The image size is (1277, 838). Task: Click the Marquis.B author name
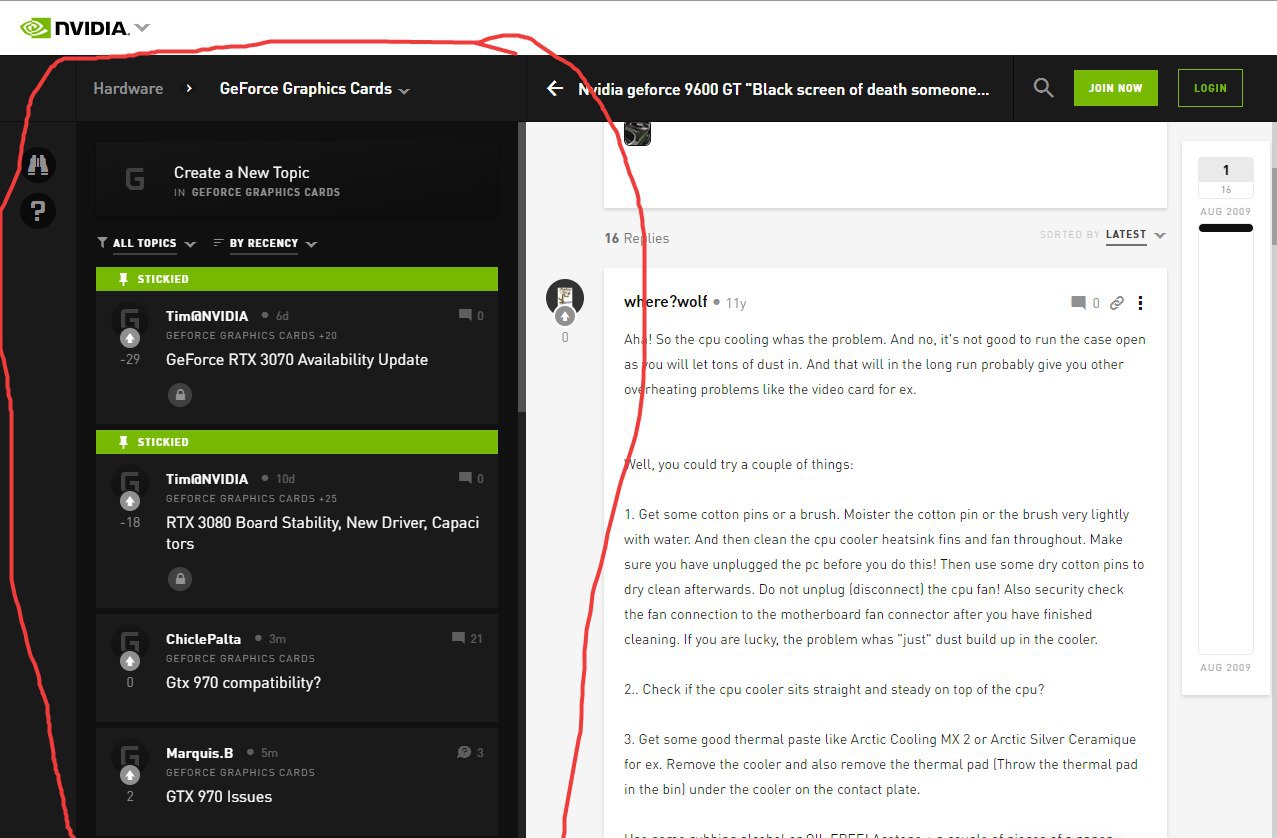point(200,753)
